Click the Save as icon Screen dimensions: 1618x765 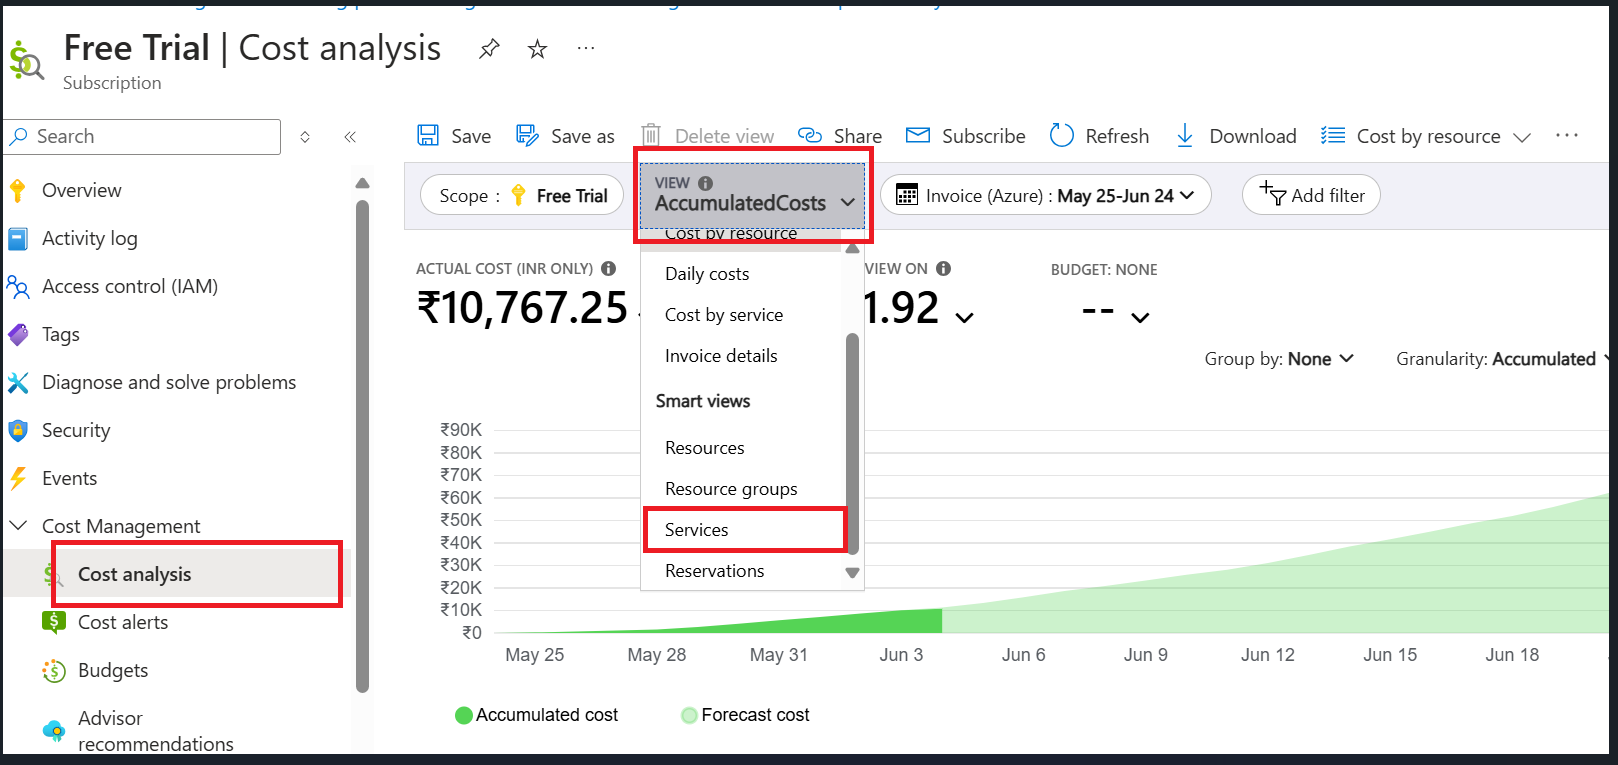click(527, 136)
